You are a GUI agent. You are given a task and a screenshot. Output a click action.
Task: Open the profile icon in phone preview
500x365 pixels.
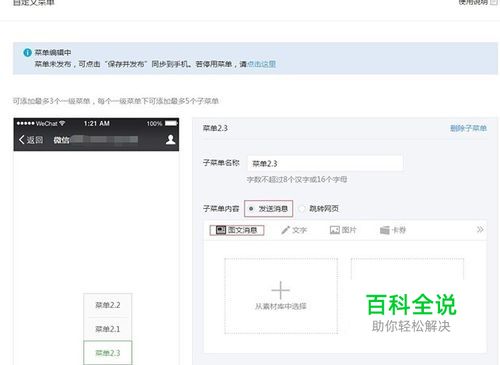click(170, 139)
